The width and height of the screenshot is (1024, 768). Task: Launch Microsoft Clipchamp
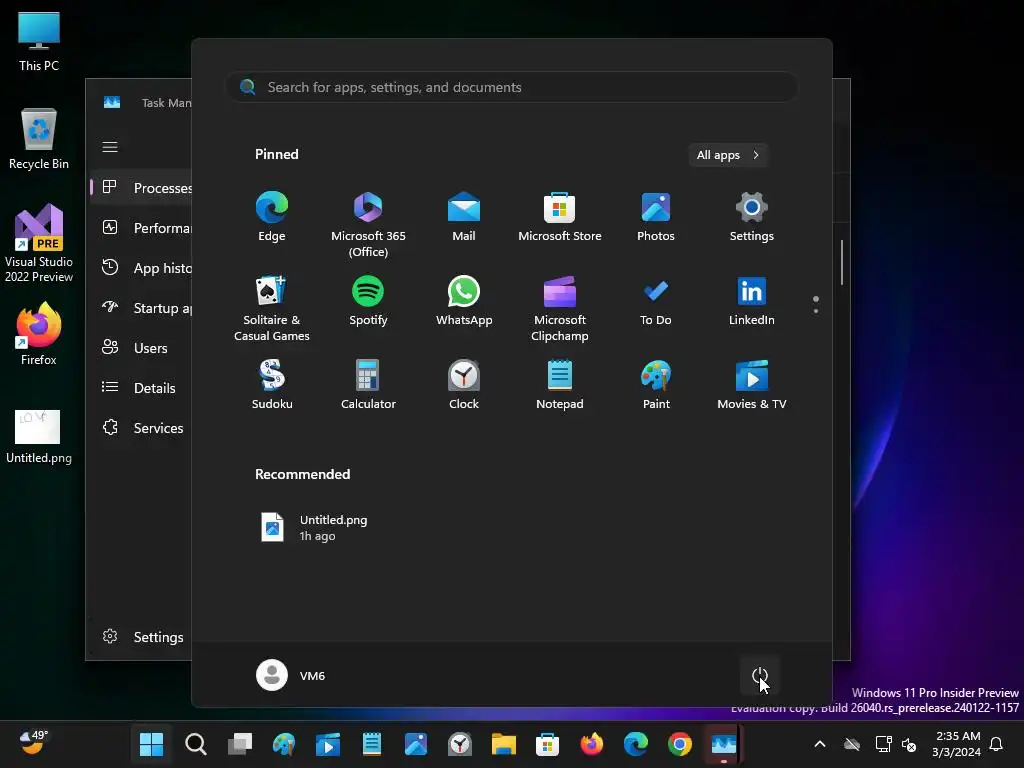pos(560,308)
